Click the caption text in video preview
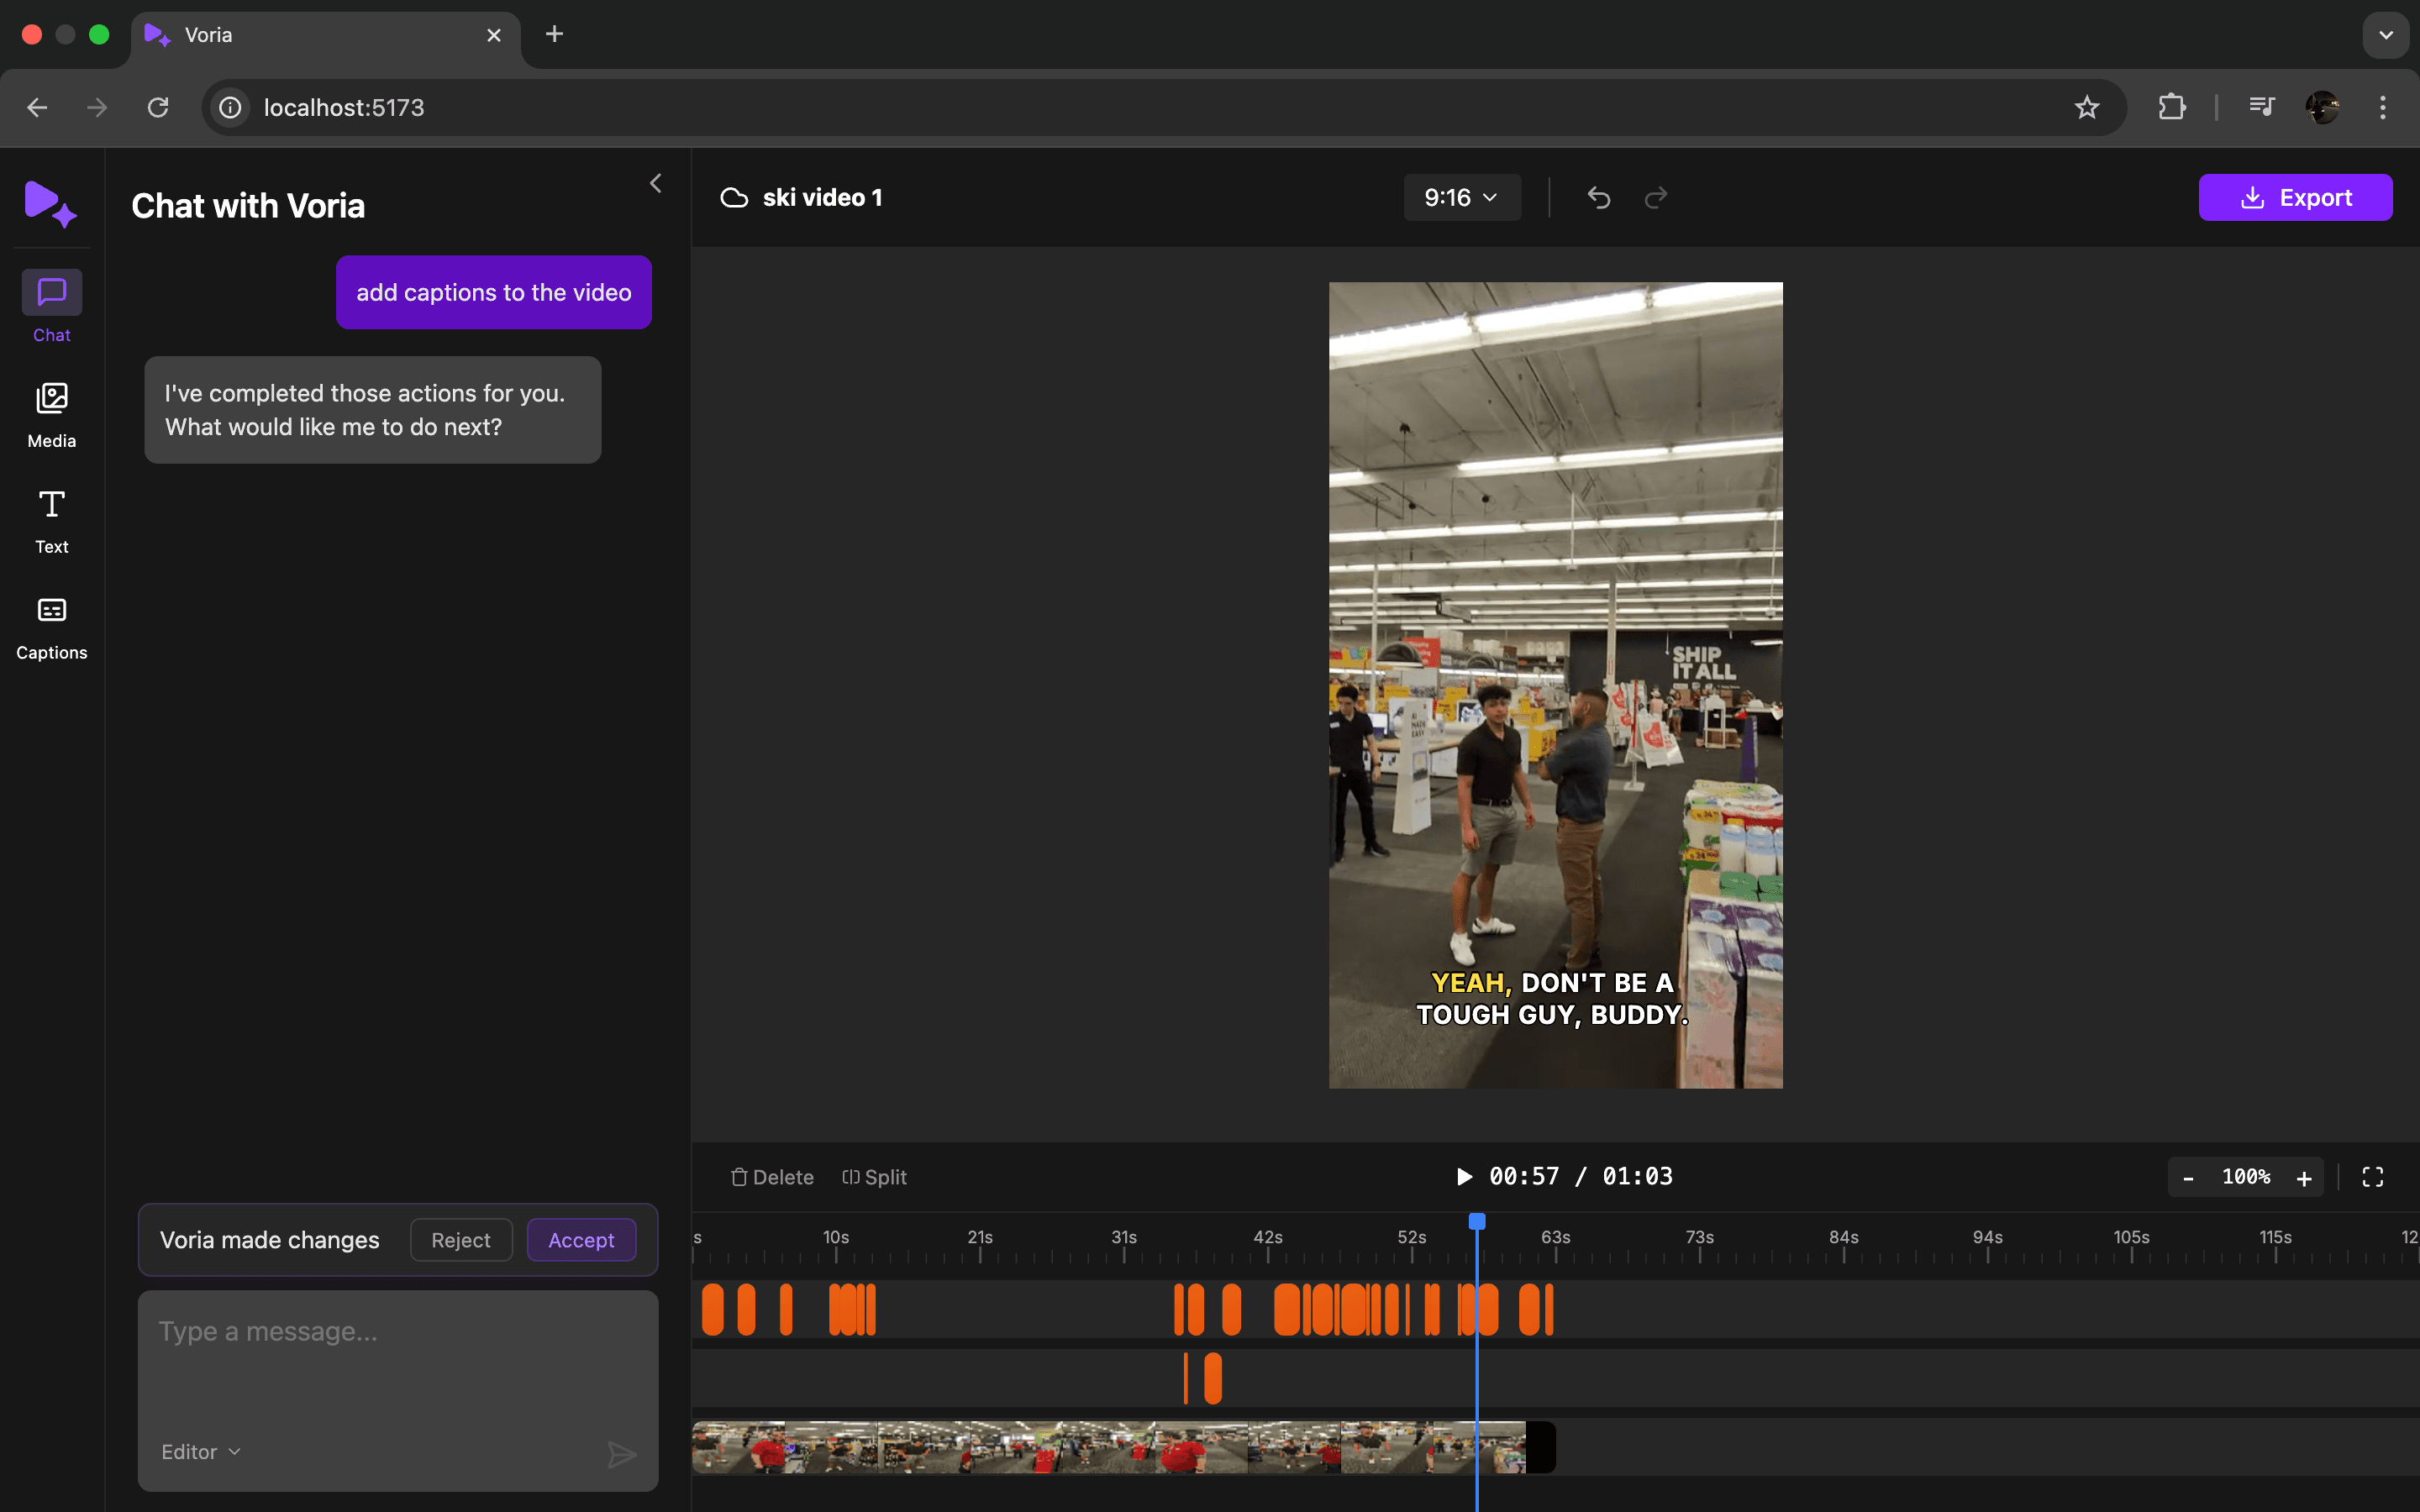This screenshot has width=2420, height=1512. pos(1553,999)
